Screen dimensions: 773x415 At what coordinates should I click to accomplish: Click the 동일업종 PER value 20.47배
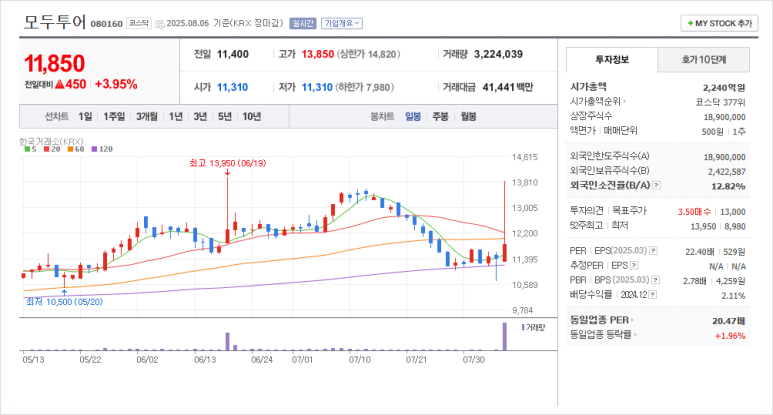click(729, 321)
